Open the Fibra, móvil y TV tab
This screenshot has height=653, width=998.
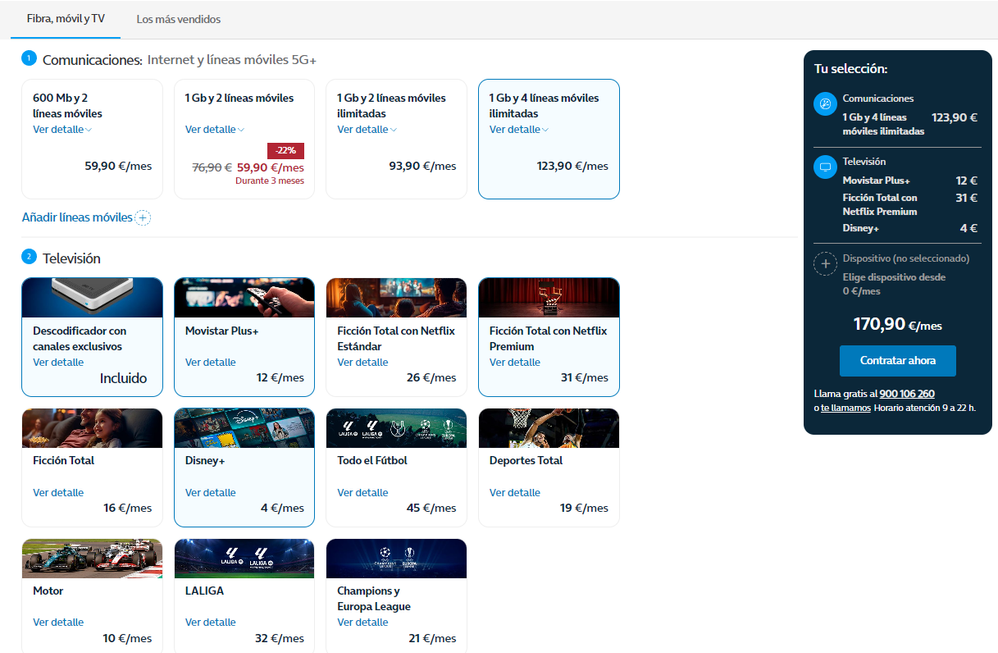pyautogui.click(x=65, y=19)
